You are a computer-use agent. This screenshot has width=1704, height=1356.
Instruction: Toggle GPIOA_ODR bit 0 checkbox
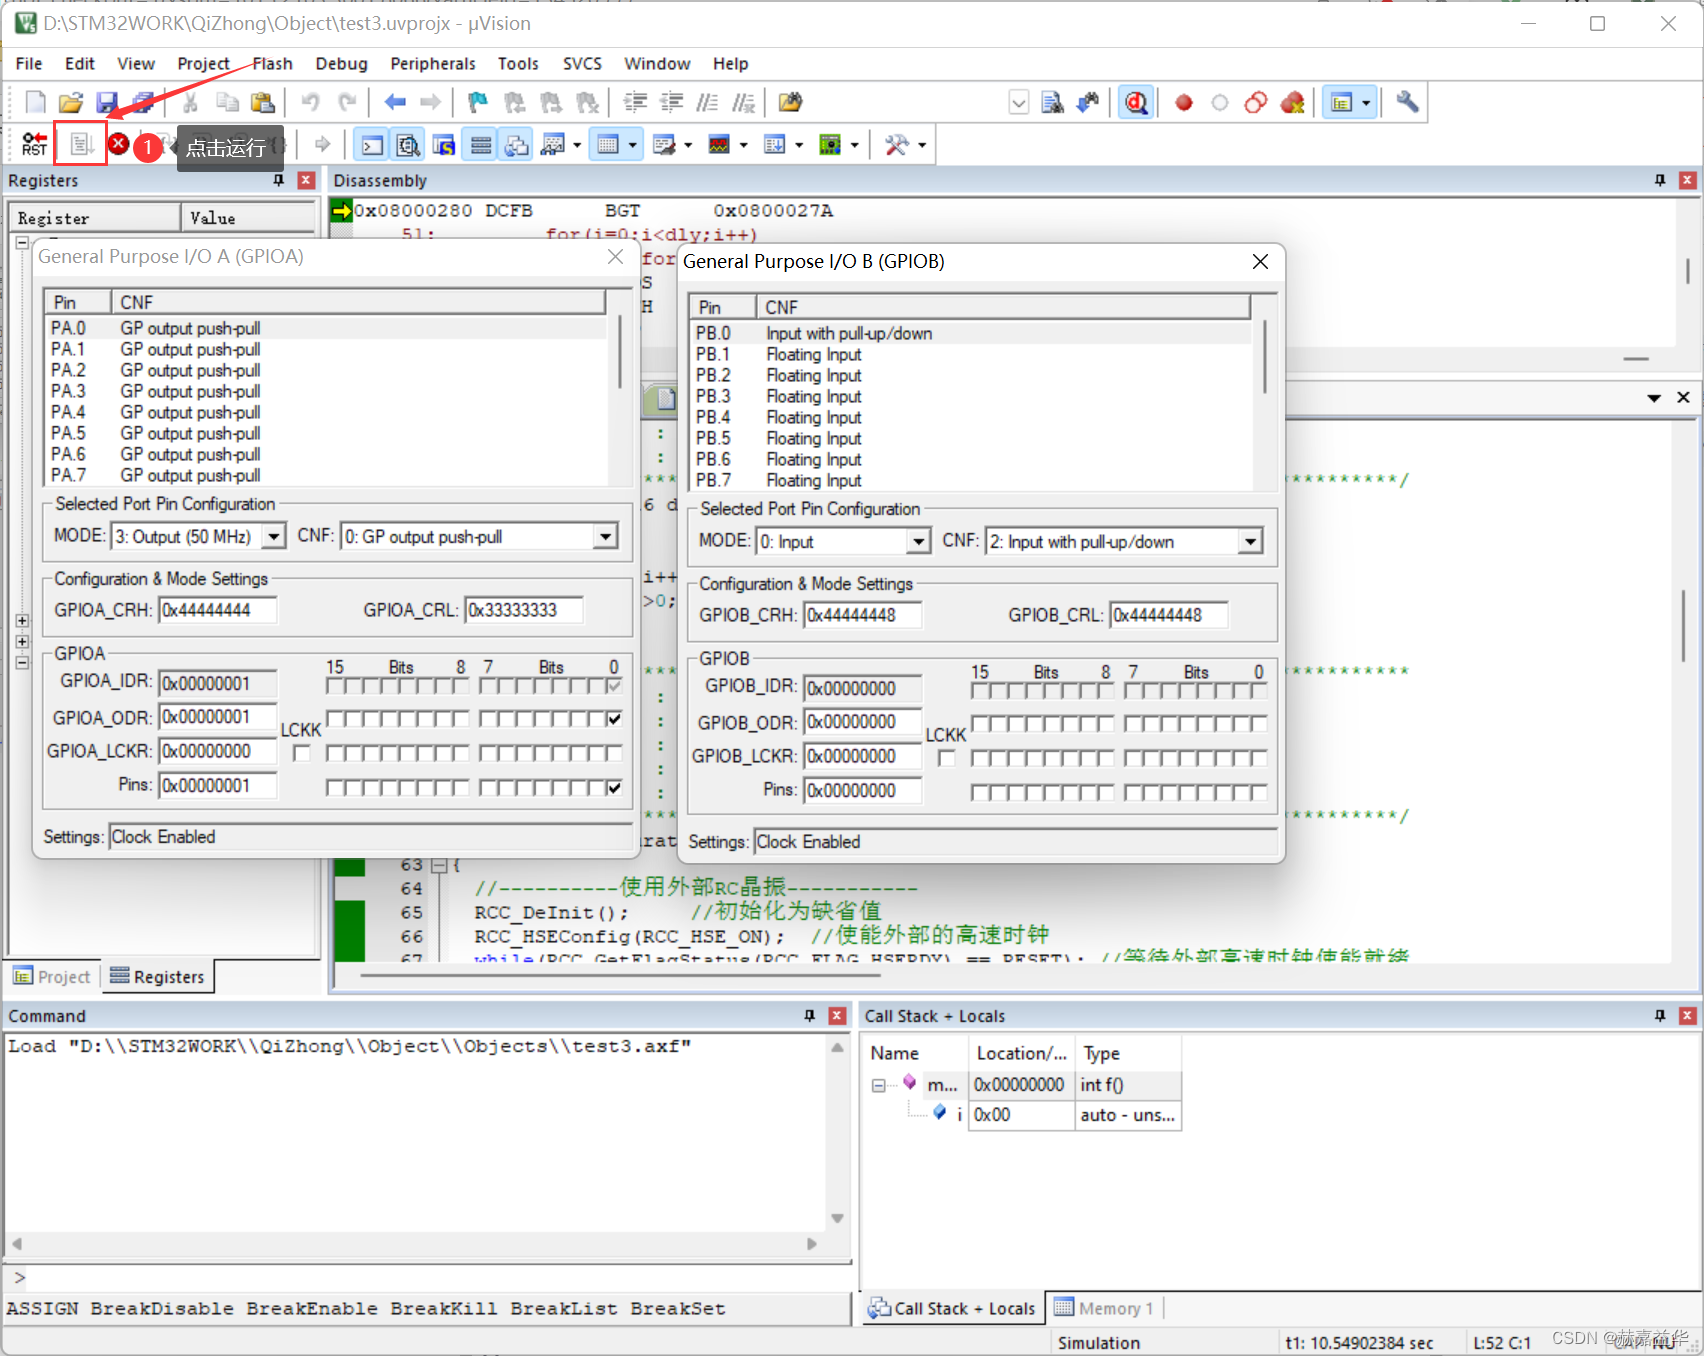click(614, 719)
